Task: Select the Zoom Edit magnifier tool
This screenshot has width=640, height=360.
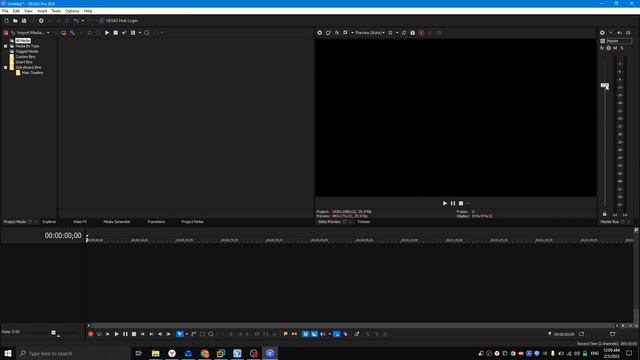Action: (211, 334)
